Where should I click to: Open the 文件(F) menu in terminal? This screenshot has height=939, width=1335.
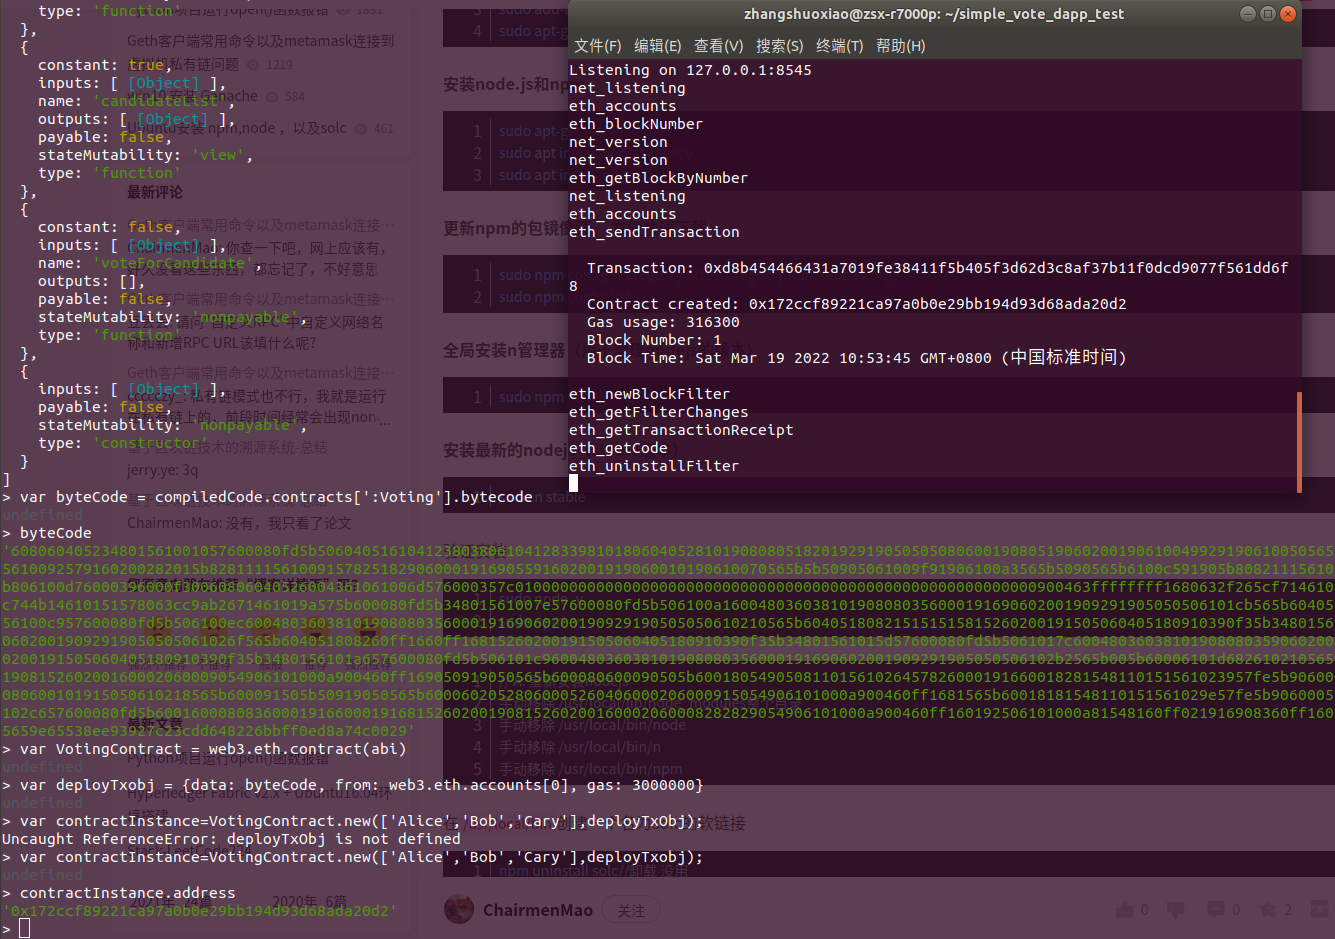click(x=597, y=46)
